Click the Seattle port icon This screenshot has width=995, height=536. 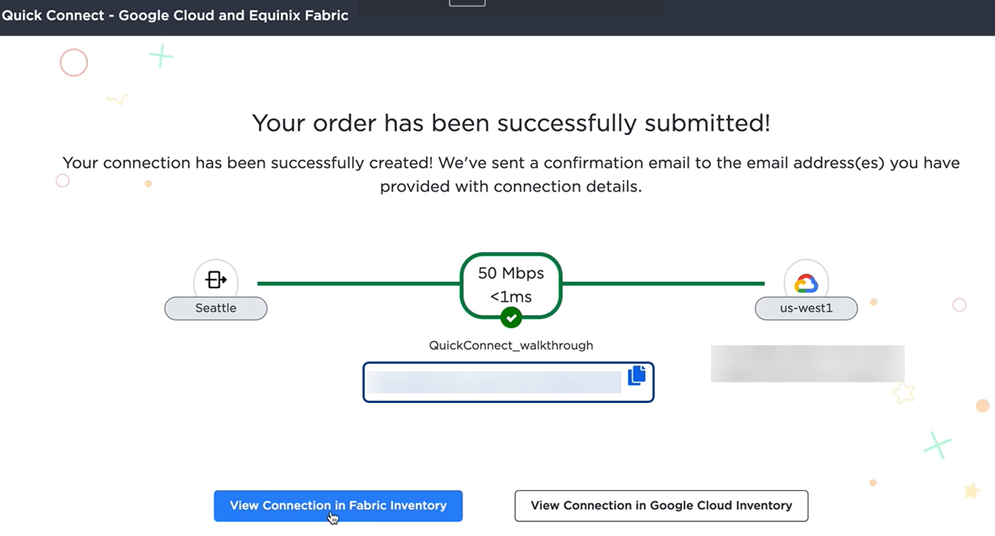[216, 279]
